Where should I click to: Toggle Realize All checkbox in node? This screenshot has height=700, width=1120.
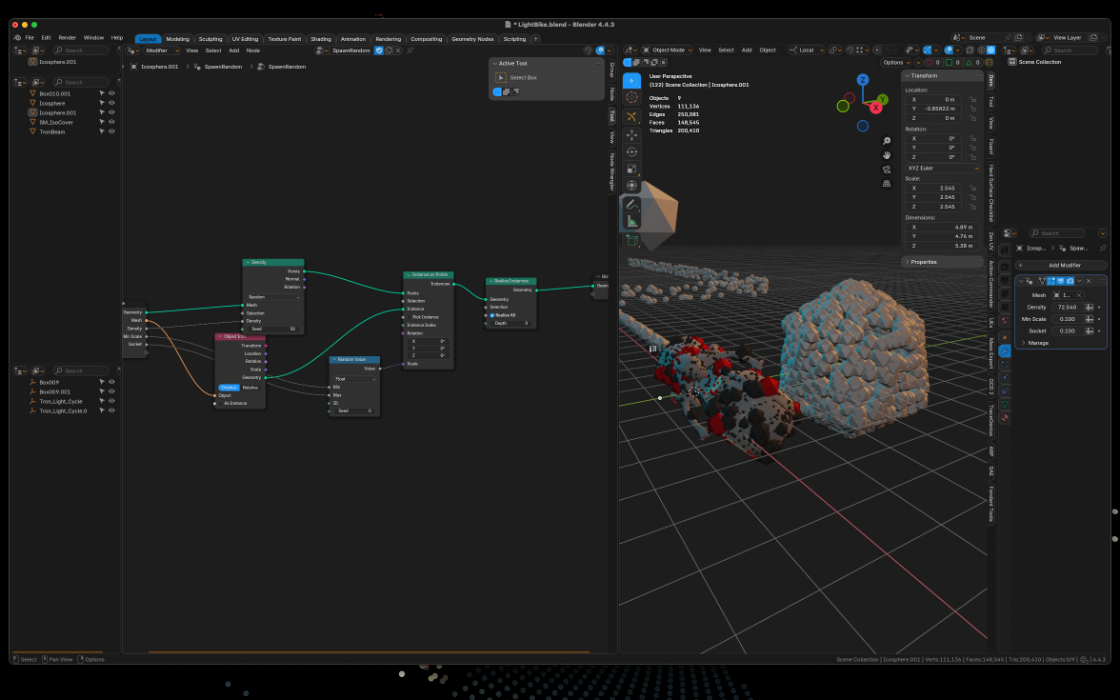[492, 315]
